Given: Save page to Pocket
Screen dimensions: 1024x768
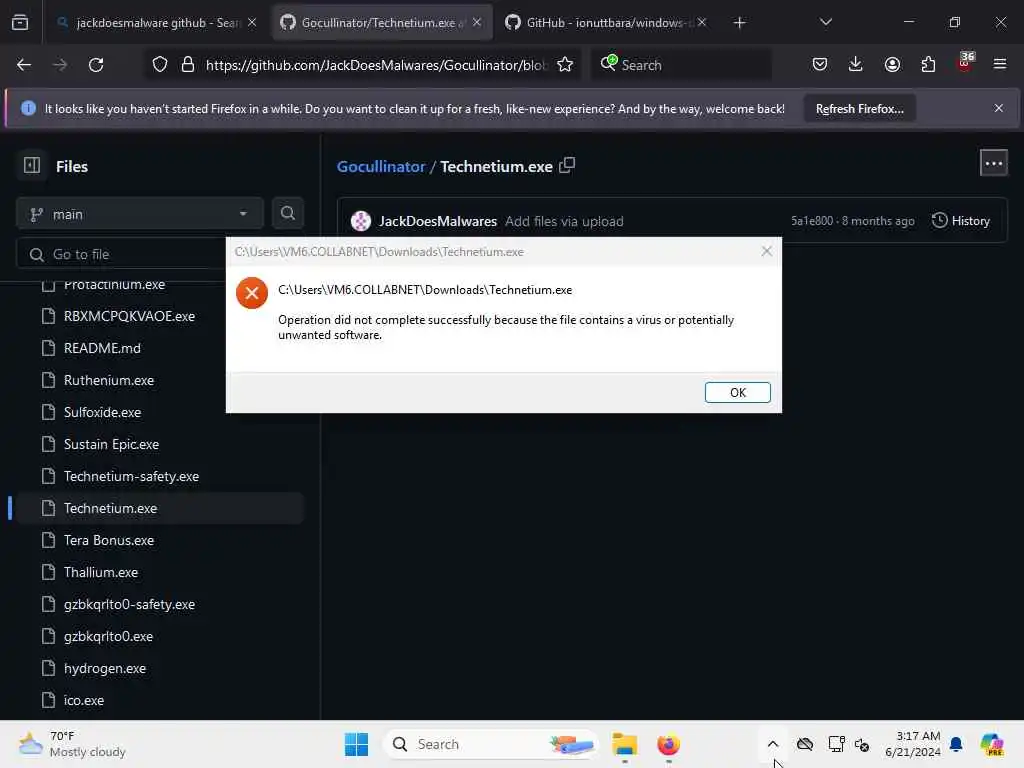Looking at the screenshot, I should tap(820, 64).
